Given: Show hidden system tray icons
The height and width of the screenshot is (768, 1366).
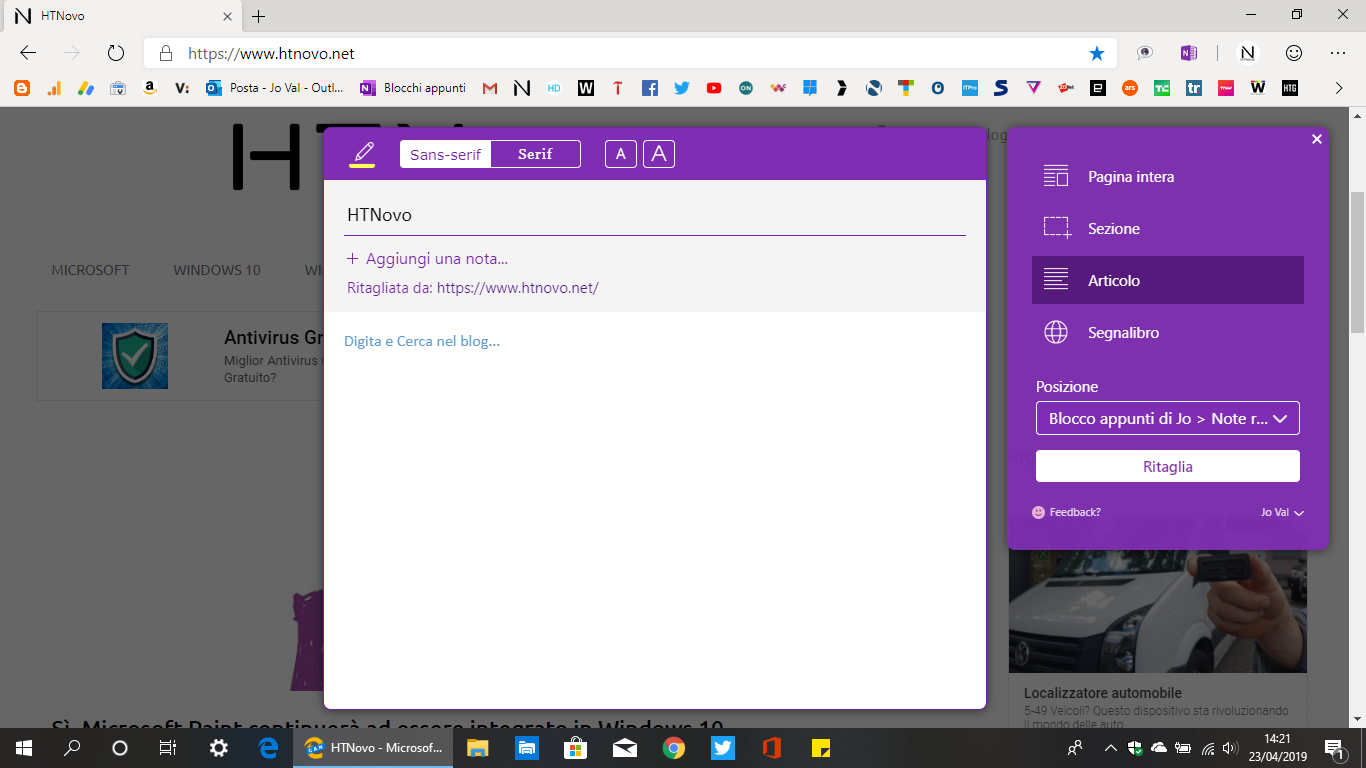Looking at the screenshot, I should pyautogui.click(x=1110, y=748).
